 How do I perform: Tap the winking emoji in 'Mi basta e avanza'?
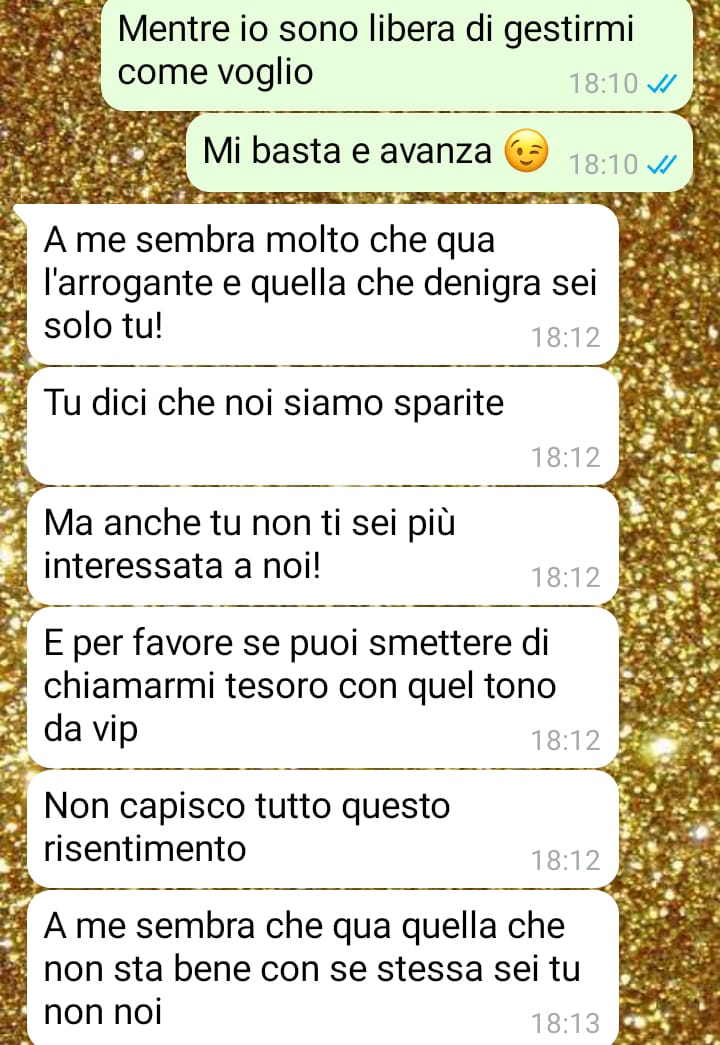(x=527, y=151)
